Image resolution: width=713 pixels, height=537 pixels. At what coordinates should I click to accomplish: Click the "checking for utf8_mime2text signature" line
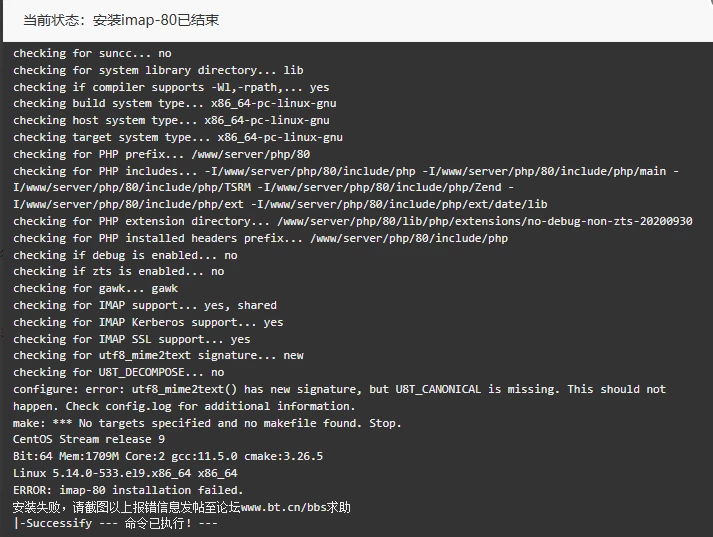click(x=158, y=355)
